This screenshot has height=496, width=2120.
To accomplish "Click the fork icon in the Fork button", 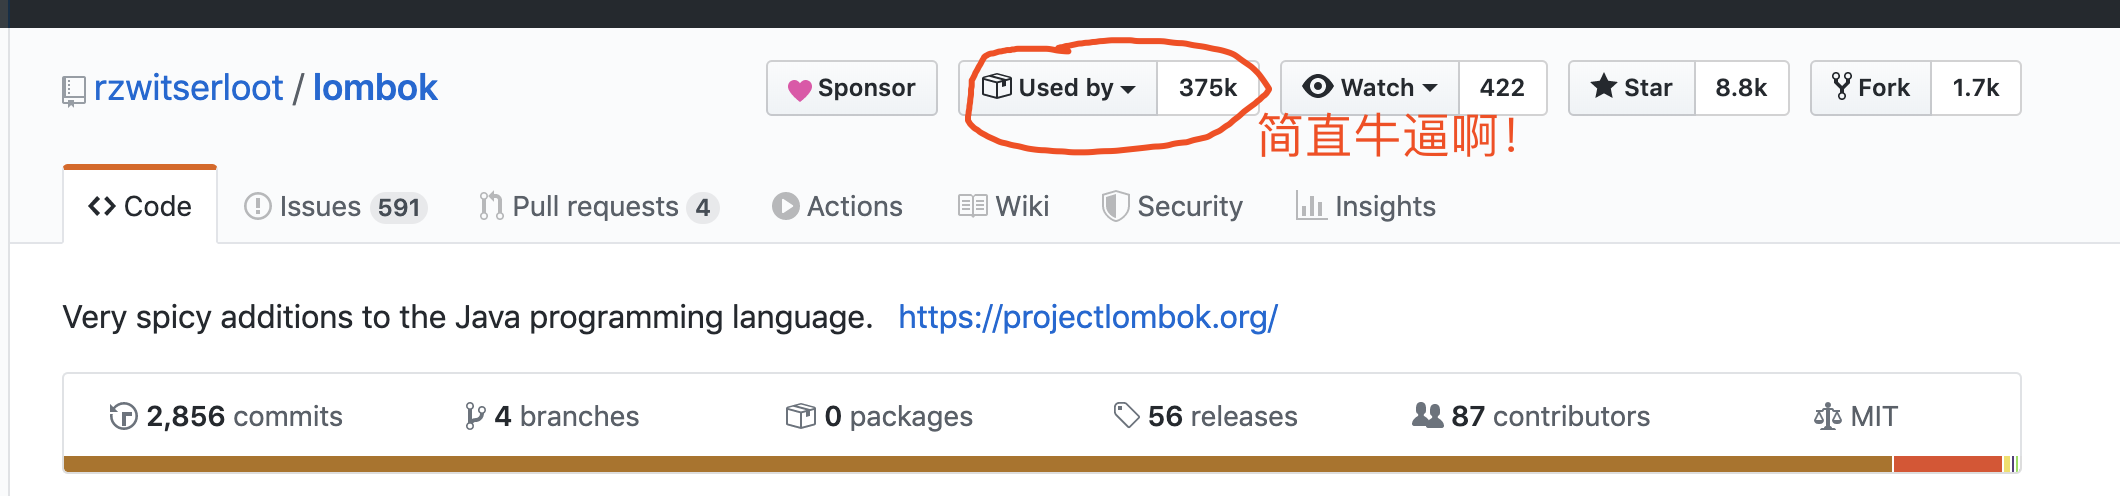I will click(x=1841, y=87).
